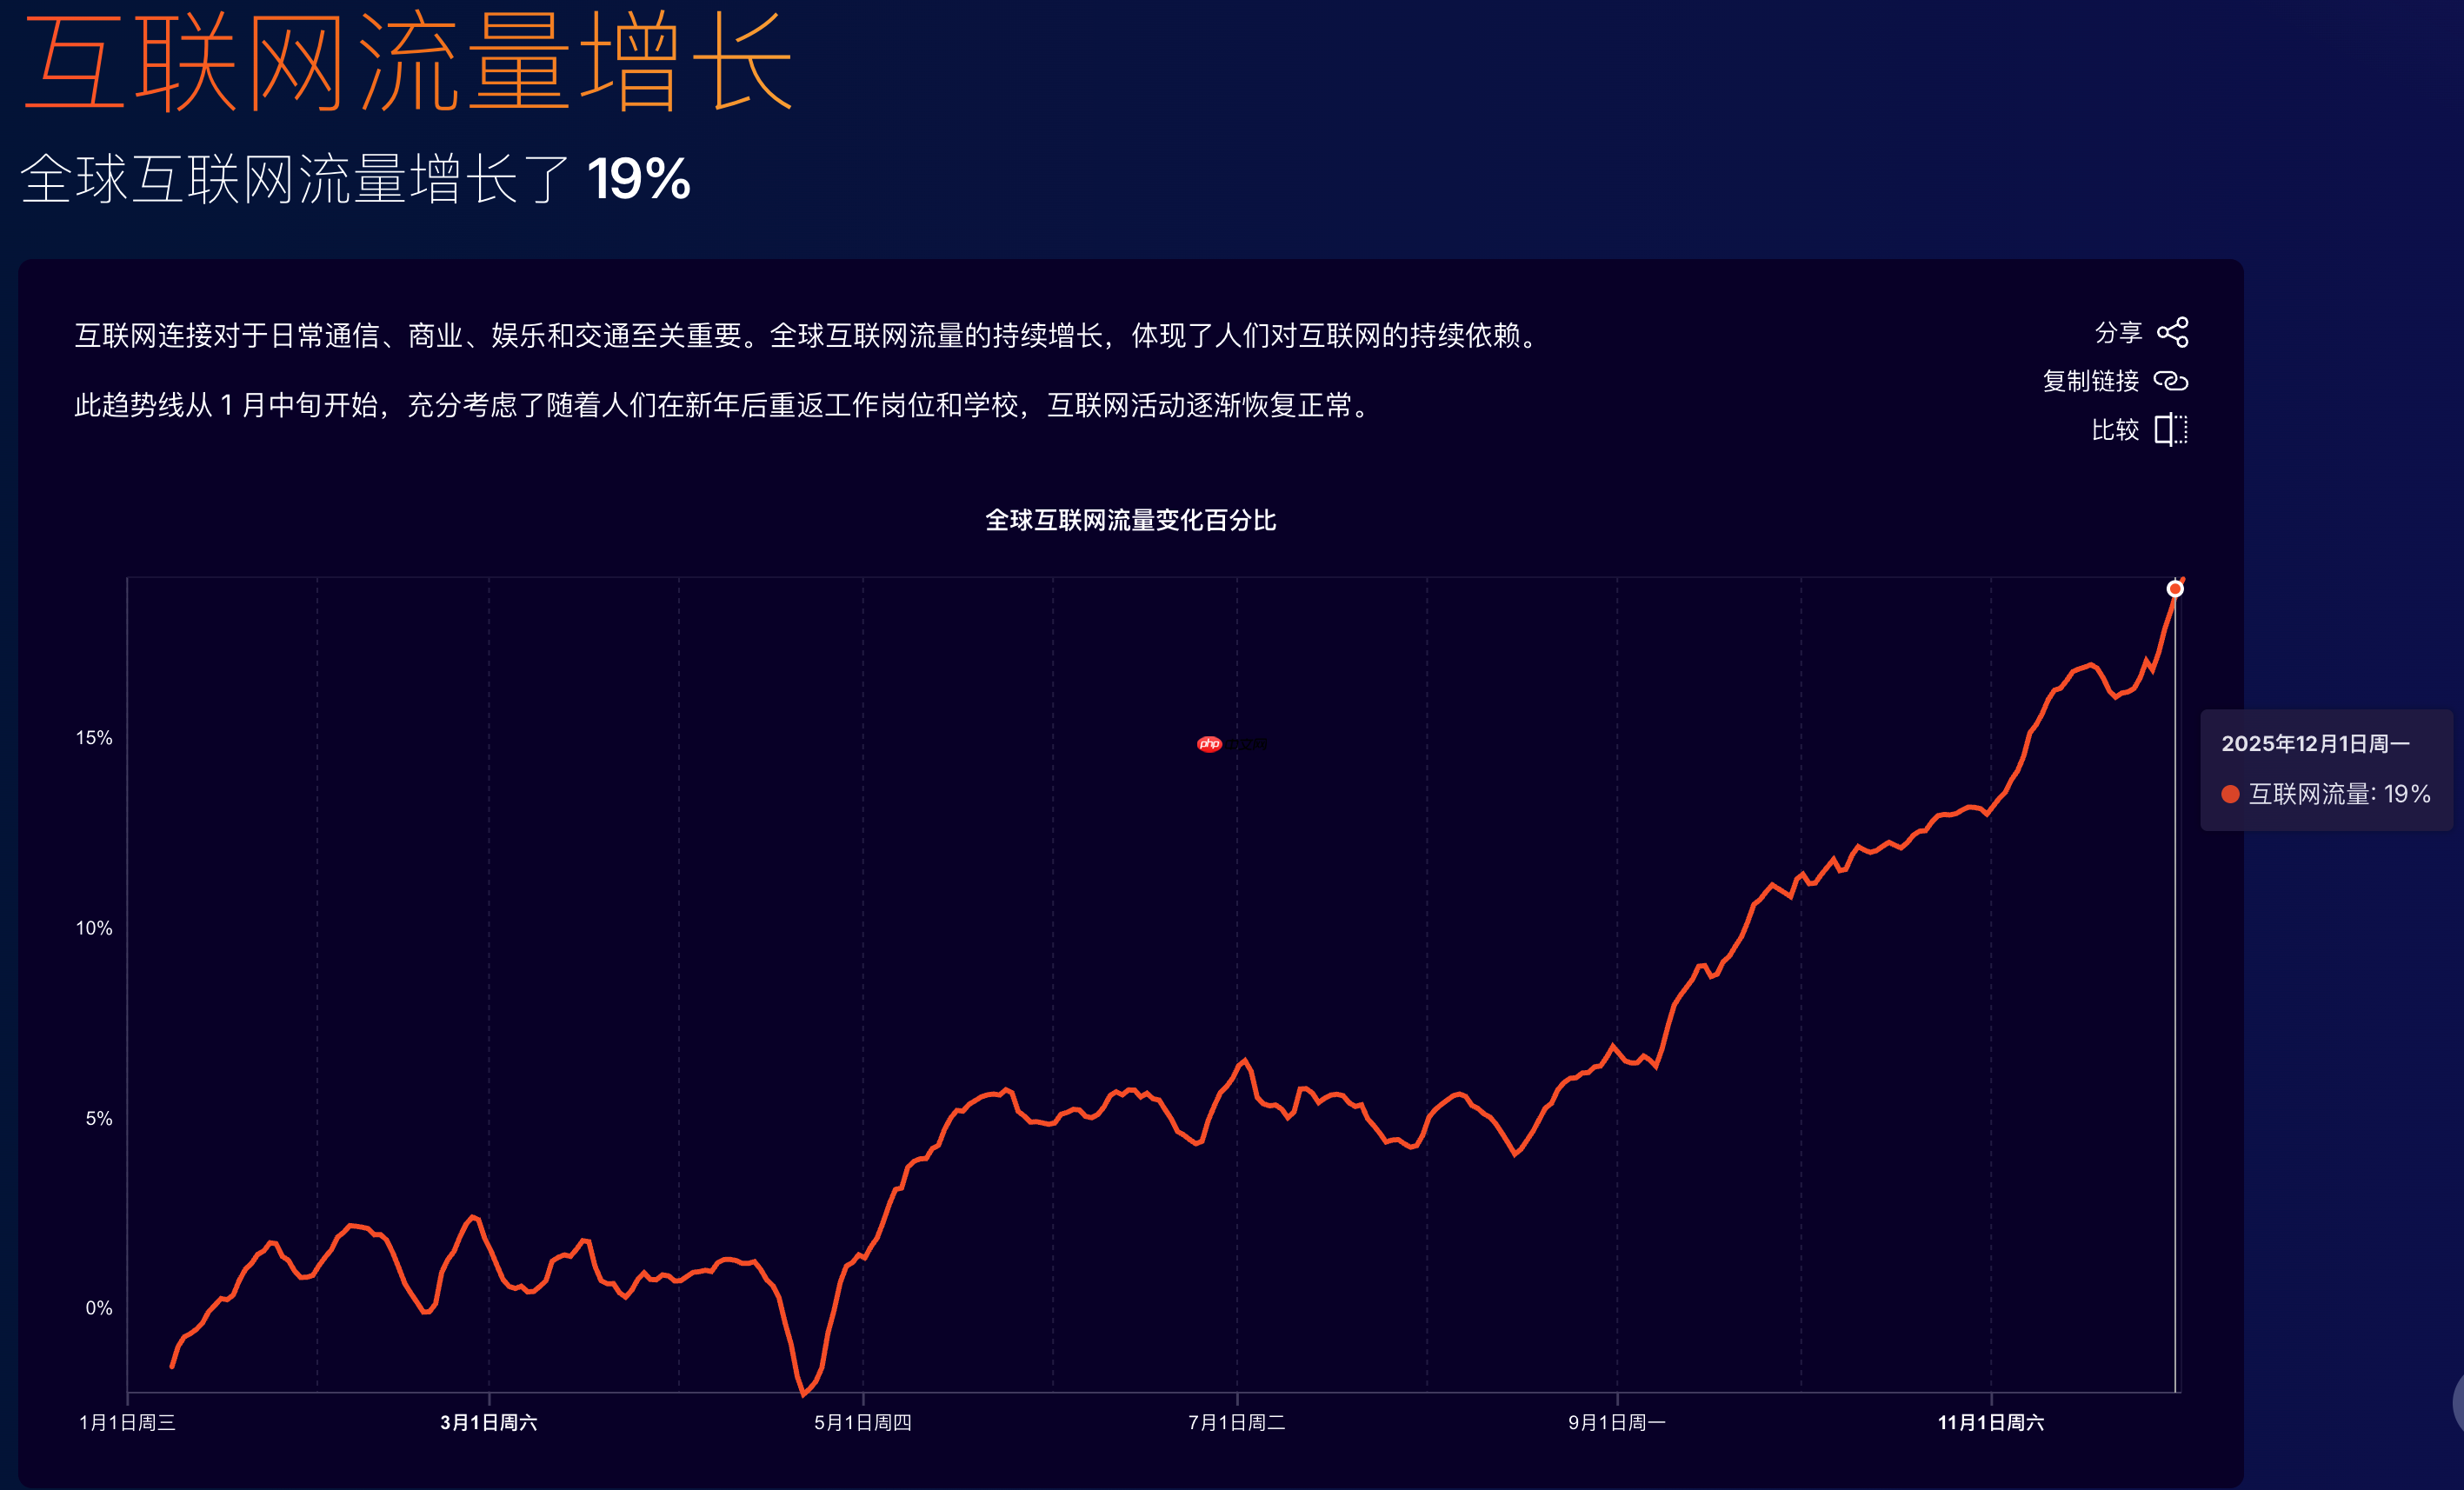The width and height of the screenshot is (2464, 1490).
Task: Select the 7月1日周二 axis label
Action: coord(1238,1423)
